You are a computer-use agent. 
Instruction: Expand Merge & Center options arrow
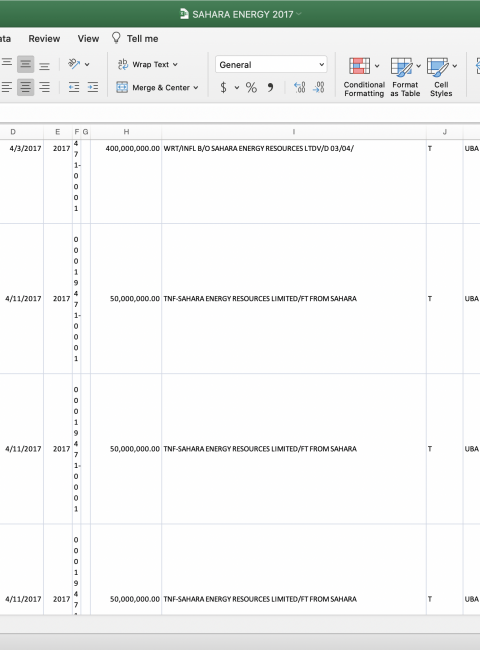[196, 88]
